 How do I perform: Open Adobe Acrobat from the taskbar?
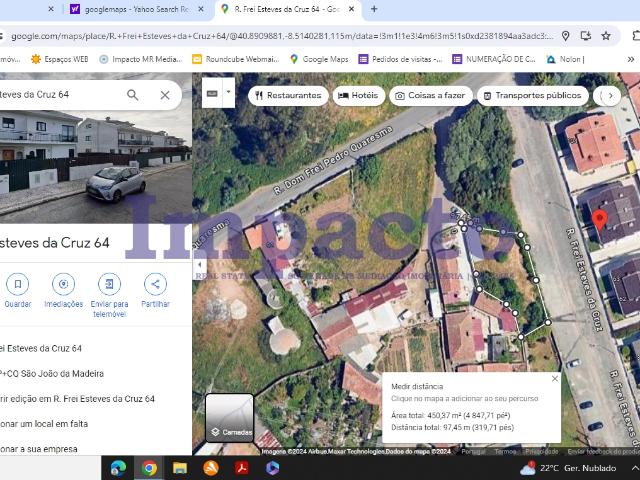[242, 468]
